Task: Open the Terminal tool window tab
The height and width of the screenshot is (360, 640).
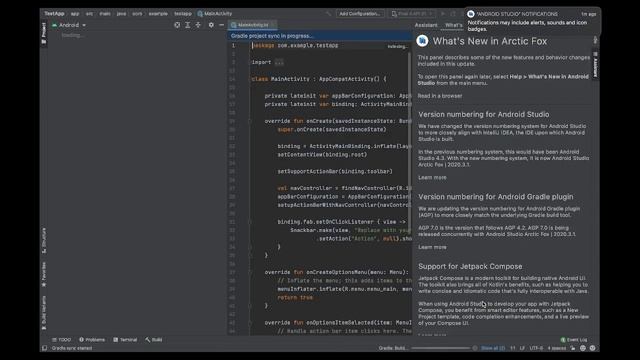Action: [x=125, y=340]
